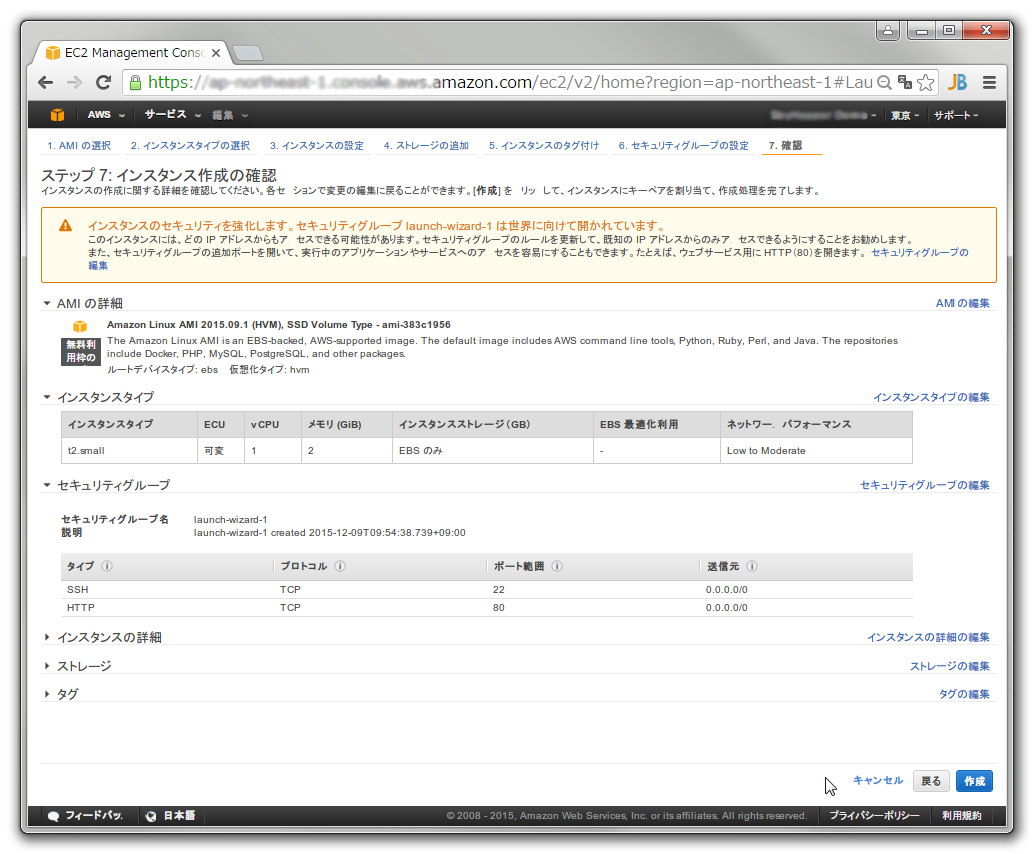Expand the タグ section
Viewport: 1034px width, 854px height.
click(47, 694)
